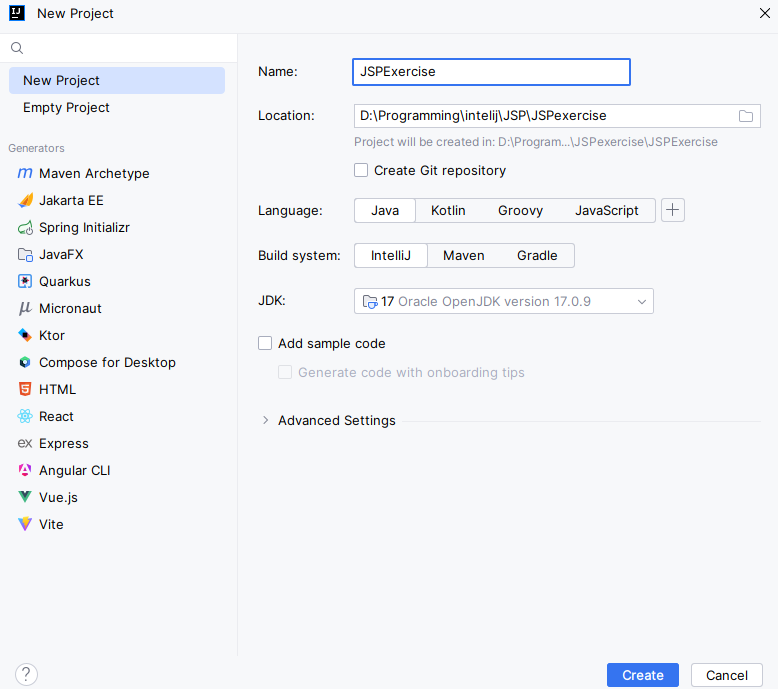Open the JDK version dropdown

click(x=504, y=301)
